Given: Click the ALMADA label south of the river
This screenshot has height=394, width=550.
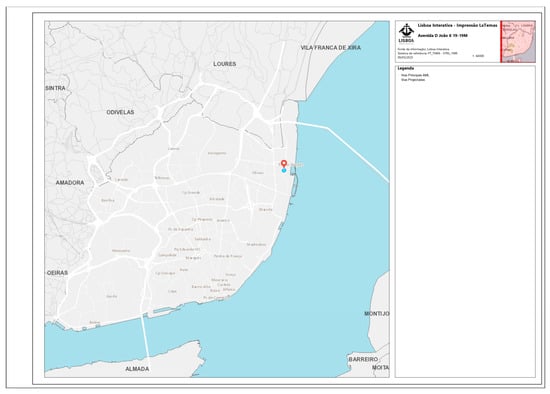Looking at the screenshot, I should pos(137,369).
